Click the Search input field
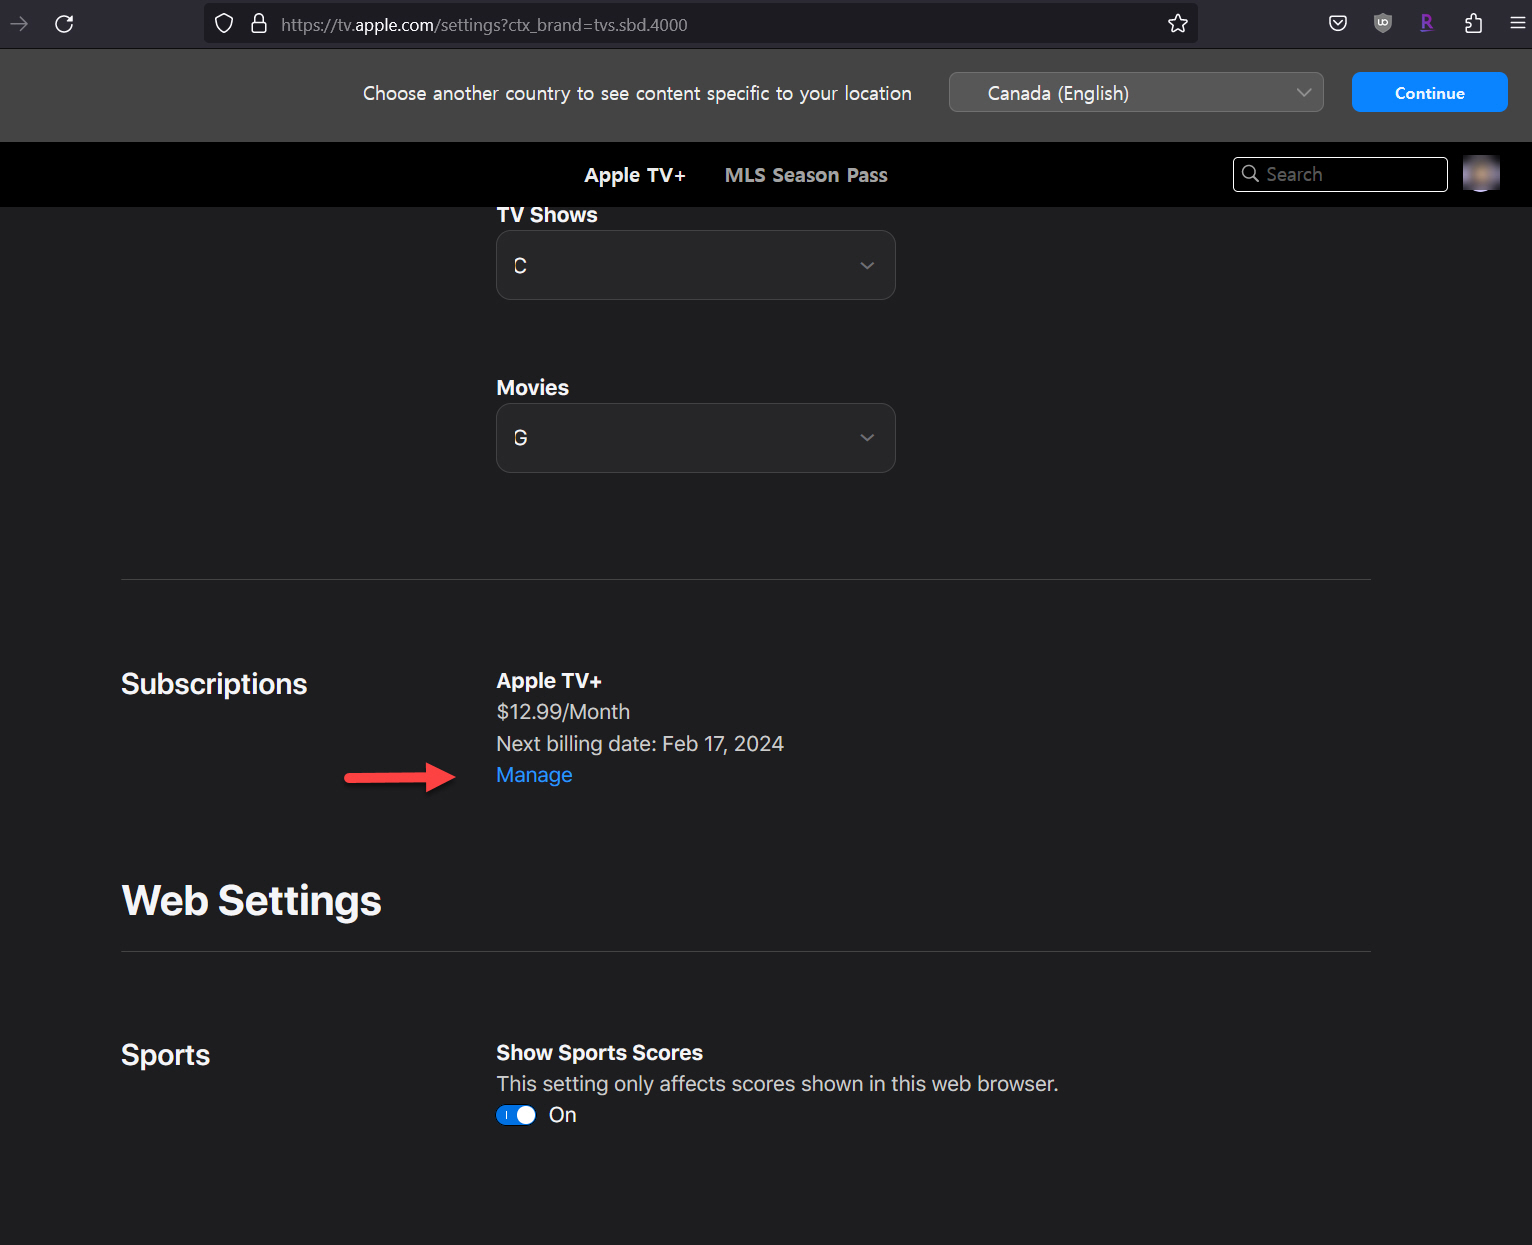Screen dimensions: 1532x1245 1350,174
